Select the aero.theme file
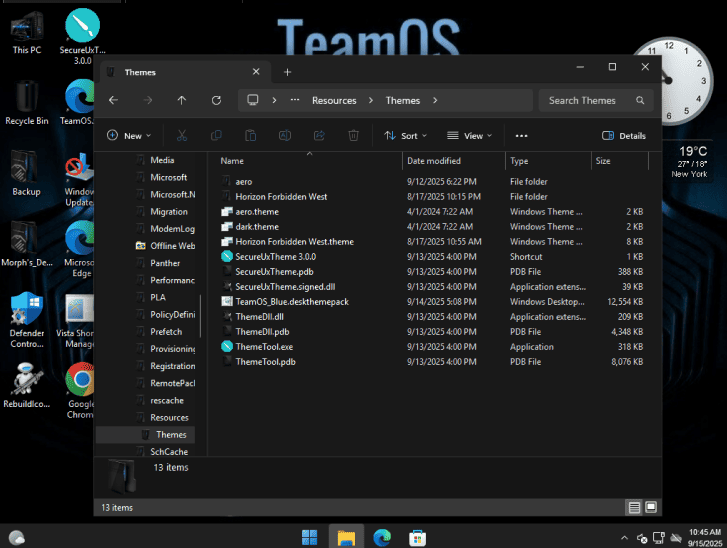This screenshot has height=548, width=727. point(257,212)
